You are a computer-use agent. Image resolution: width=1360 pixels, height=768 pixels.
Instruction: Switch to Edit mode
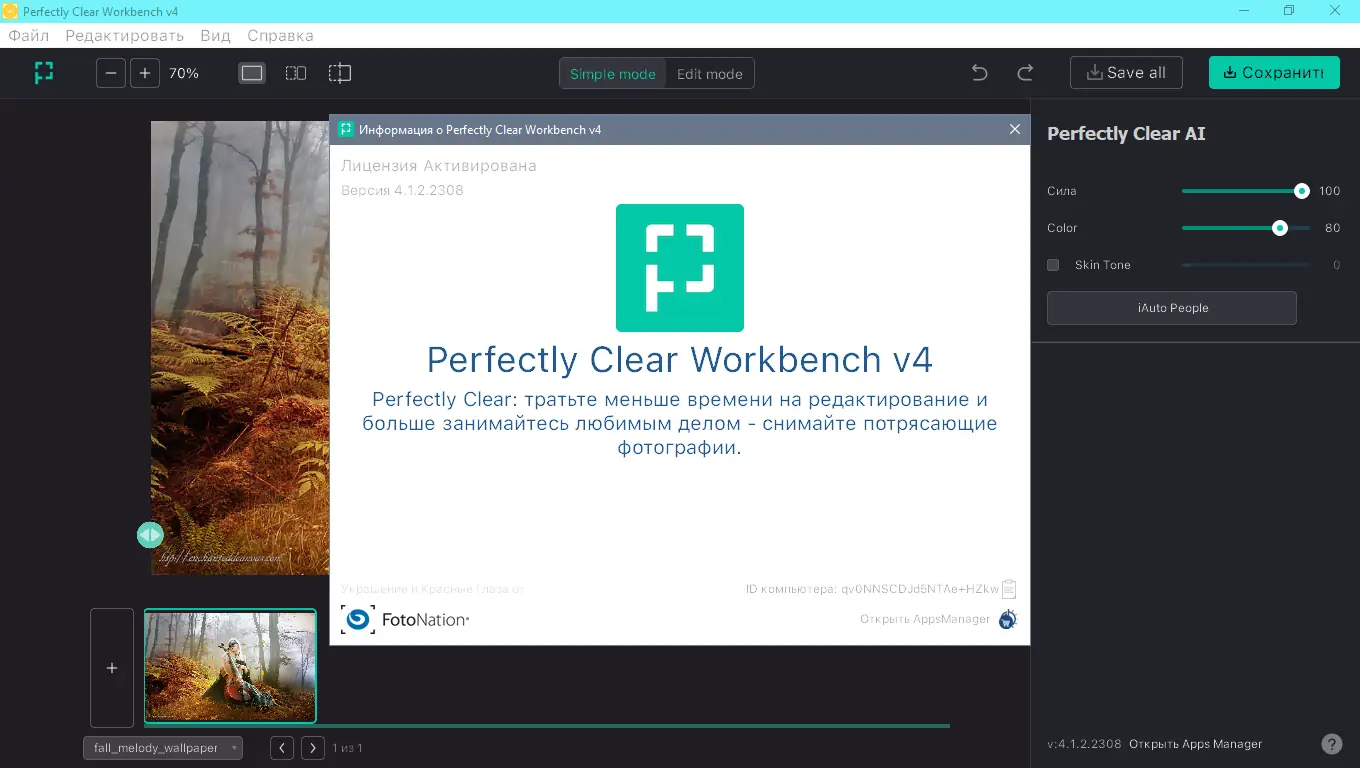coord(710,74)
